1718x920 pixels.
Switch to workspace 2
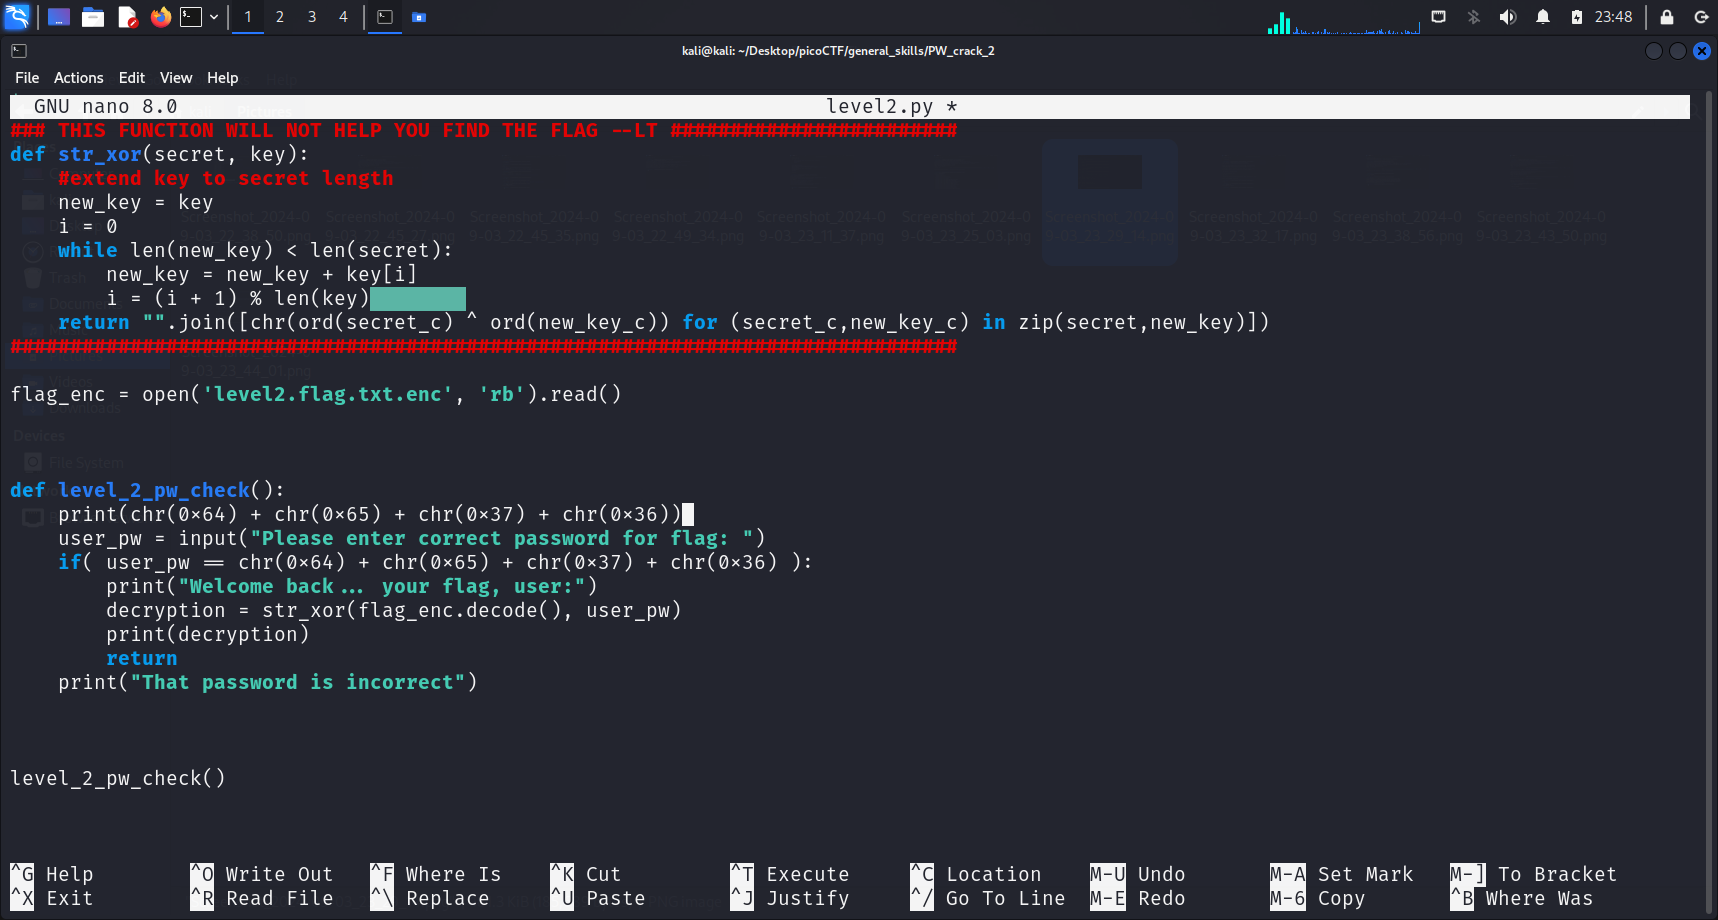click(280, 17)
